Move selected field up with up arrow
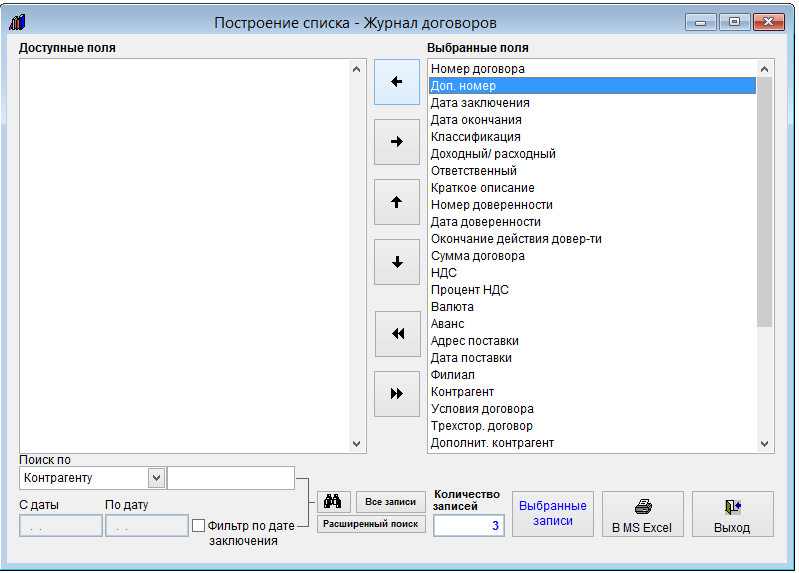Image resolution: width=799 pixels, height=573 pixels. pos(396,202)
